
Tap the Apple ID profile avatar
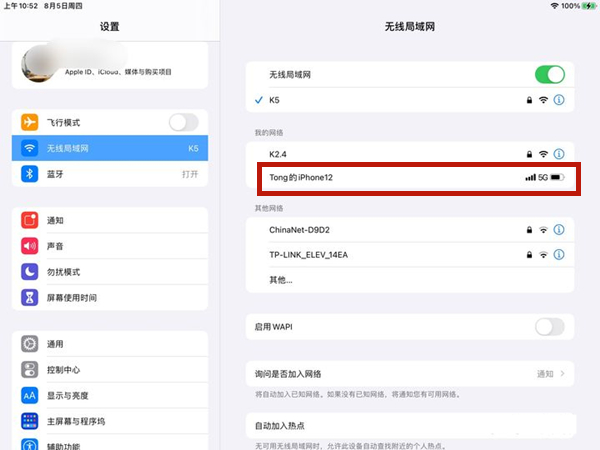38,65
